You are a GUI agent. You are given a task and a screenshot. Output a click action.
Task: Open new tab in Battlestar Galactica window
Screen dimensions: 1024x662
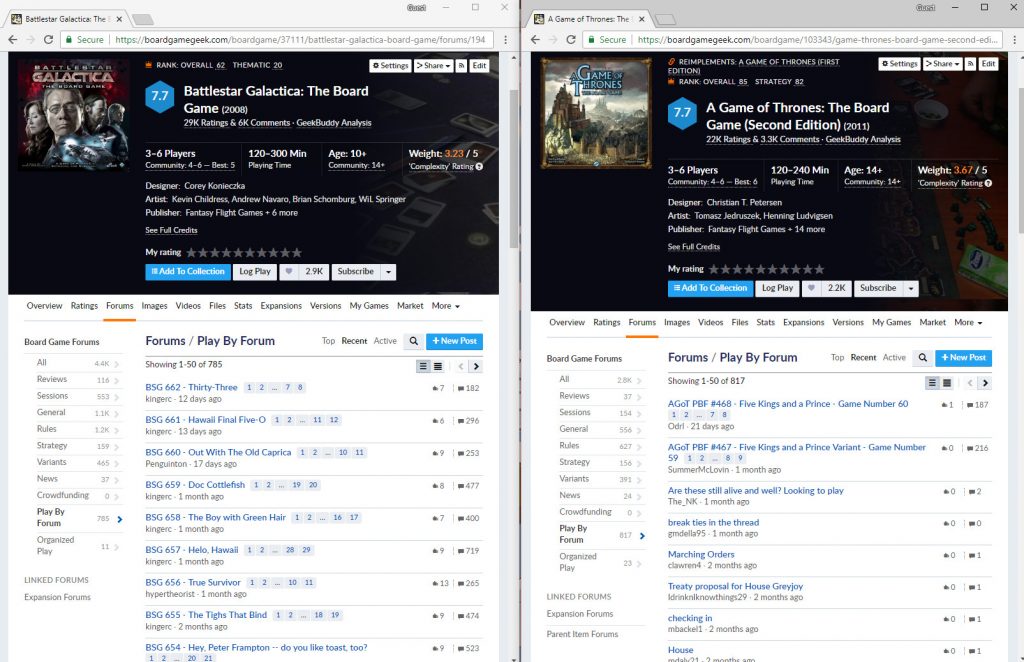143,19
